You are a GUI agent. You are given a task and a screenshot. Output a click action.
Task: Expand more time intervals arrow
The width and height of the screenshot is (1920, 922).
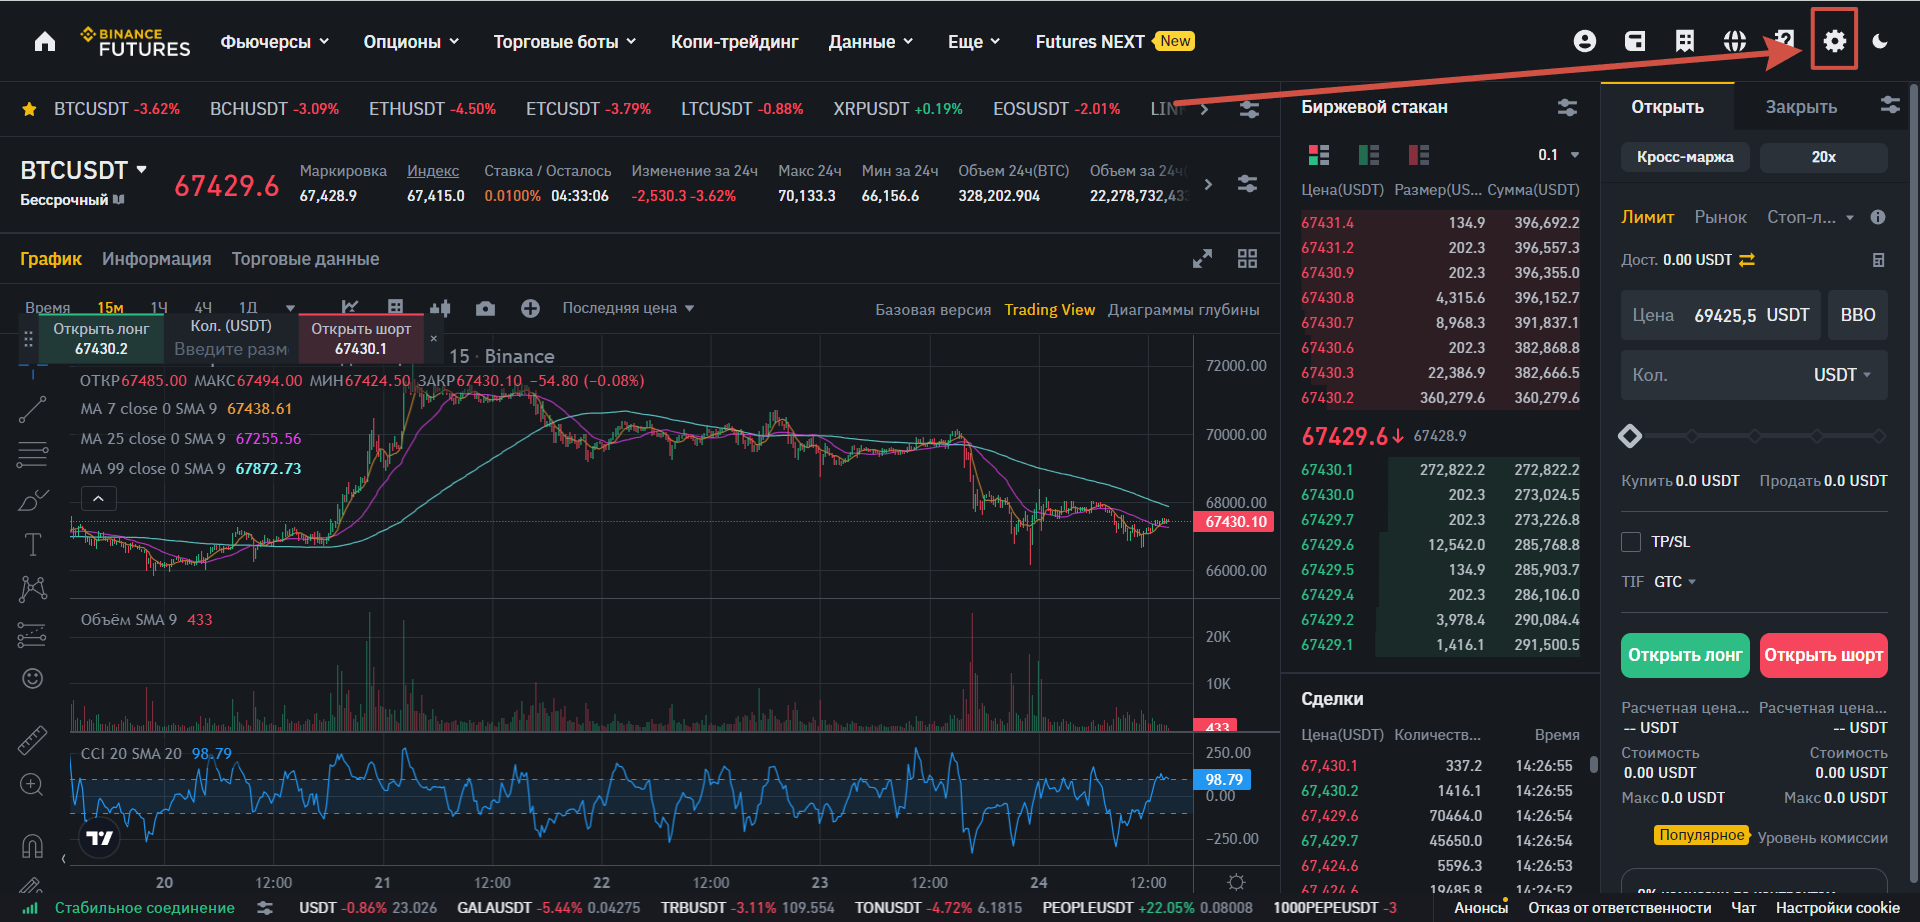(290, 308)
